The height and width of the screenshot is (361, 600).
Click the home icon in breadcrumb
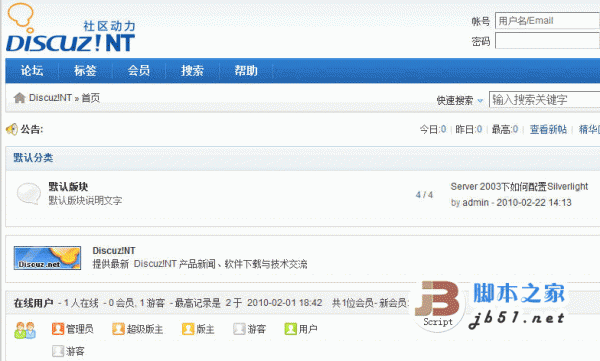click(20, 98)
